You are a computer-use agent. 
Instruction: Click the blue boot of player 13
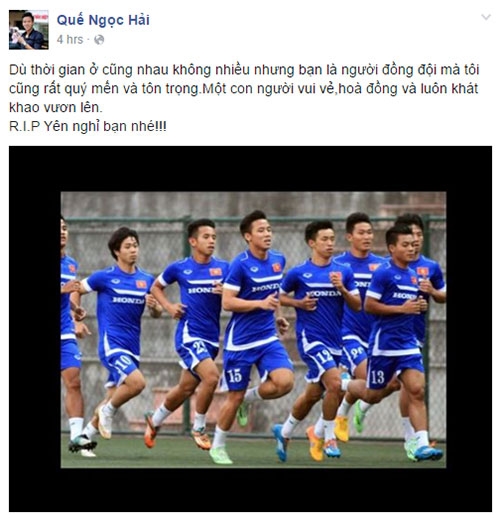(429, 453)
